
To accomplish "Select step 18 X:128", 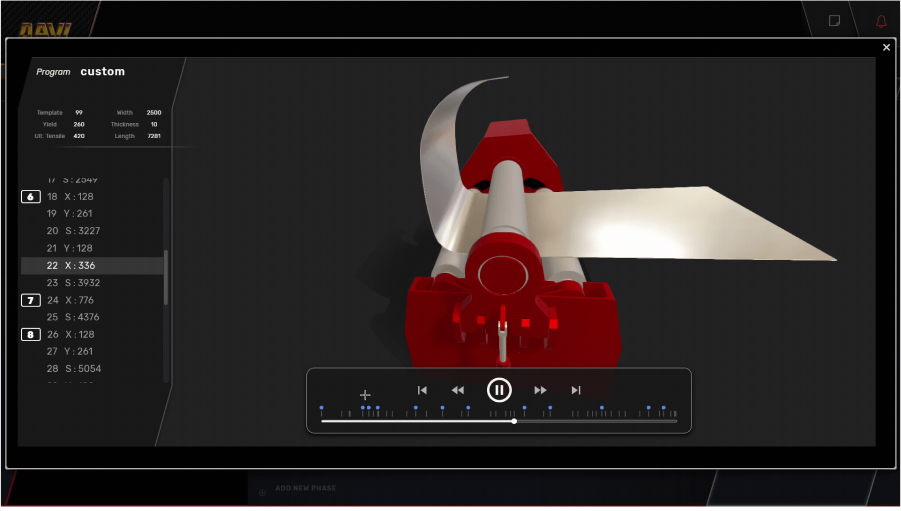I will [x=92, y=197].
